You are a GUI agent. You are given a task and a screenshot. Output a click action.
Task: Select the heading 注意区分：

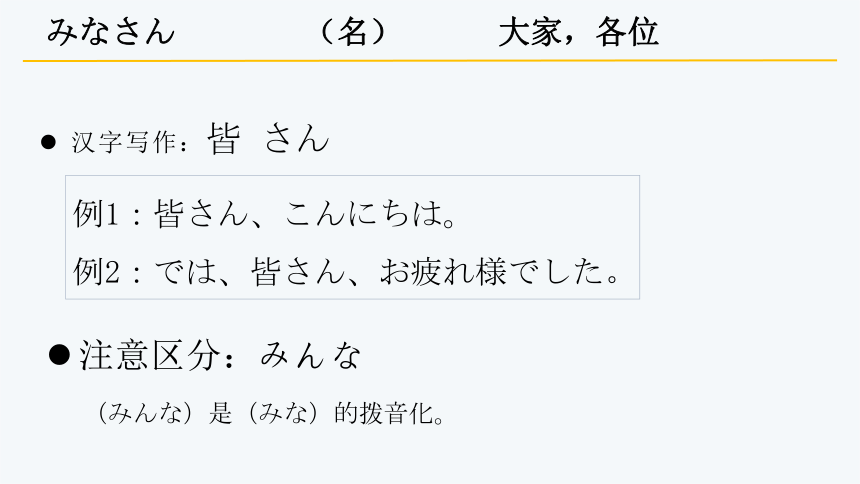click(157, 355)
